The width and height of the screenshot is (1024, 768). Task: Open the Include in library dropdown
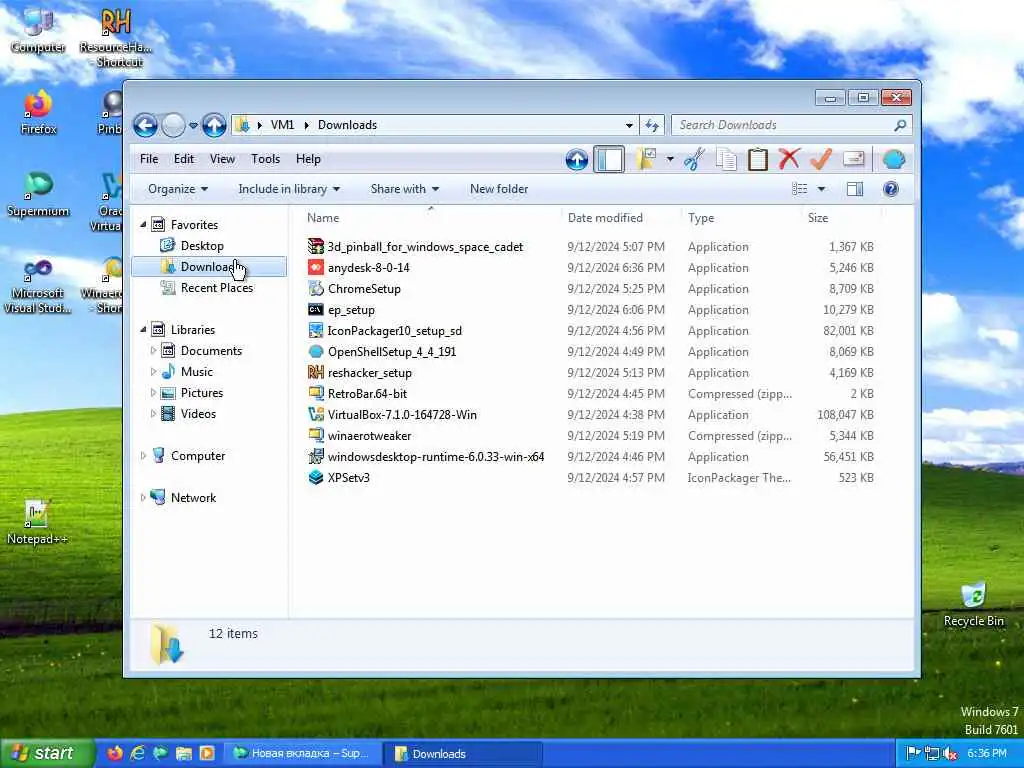(x=289, y=189)
